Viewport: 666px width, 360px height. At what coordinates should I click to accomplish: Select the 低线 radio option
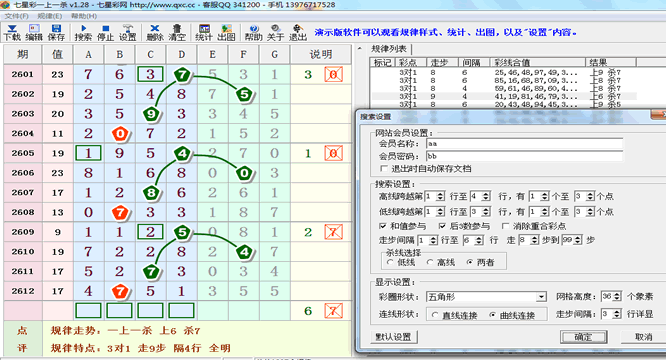tap(390, 262)
